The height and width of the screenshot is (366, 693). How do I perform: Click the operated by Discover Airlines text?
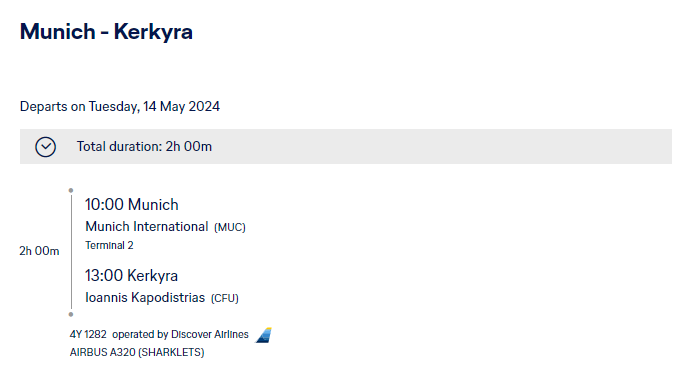180,335
